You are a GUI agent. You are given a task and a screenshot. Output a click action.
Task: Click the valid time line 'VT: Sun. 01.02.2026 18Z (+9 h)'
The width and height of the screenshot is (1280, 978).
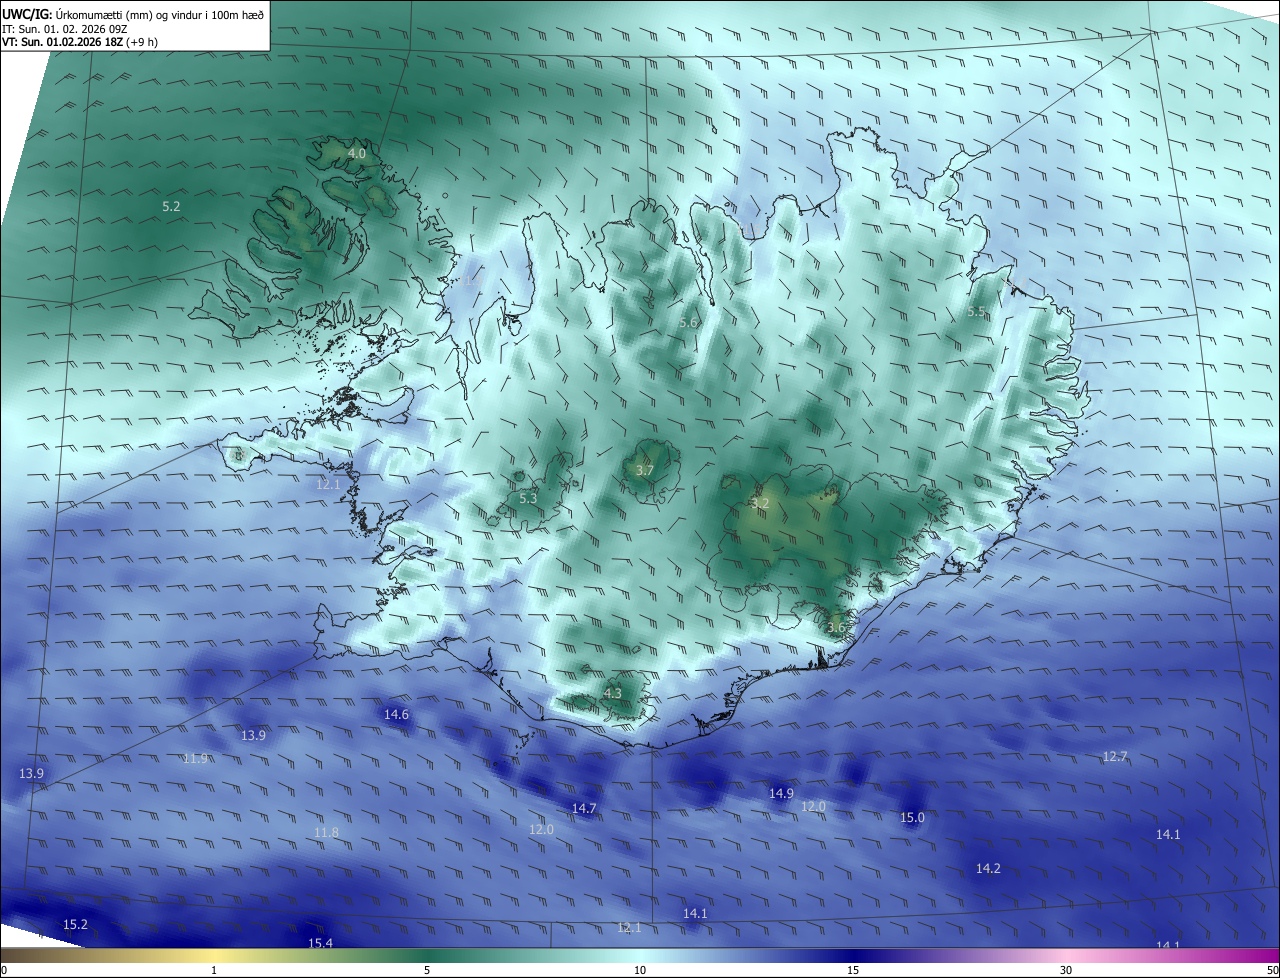[x=80, y=42]
